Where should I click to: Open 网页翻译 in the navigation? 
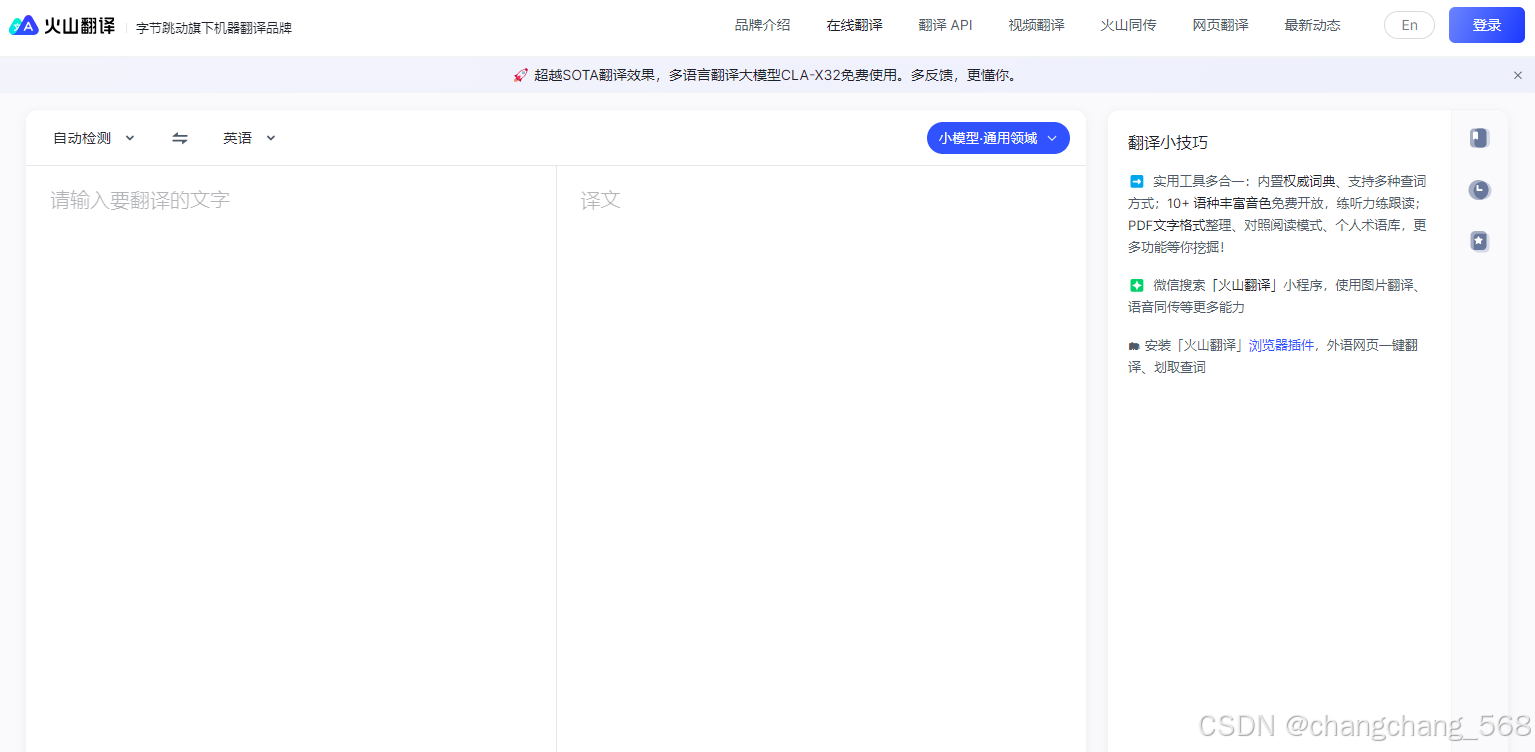click(1220, 25)
